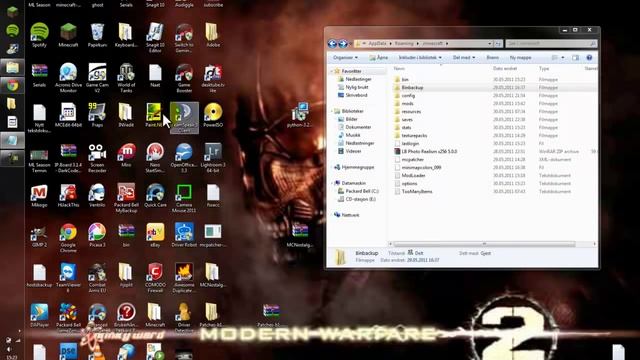Select Dokumenter library in sidebar
The image size is (640, 360).
coord(358,127)
